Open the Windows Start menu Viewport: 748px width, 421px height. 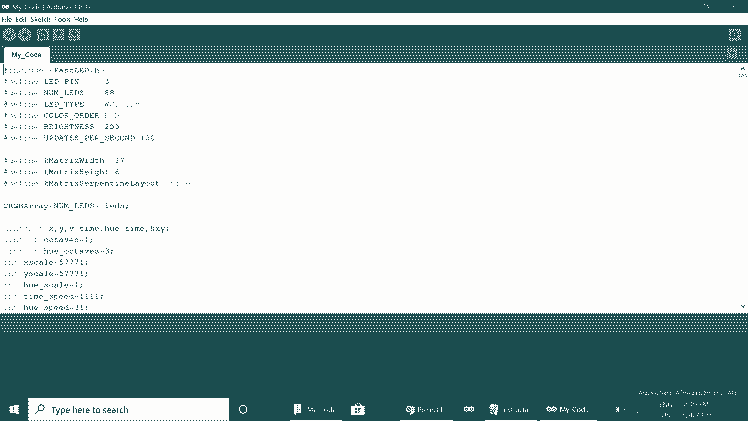click(14, 410)
